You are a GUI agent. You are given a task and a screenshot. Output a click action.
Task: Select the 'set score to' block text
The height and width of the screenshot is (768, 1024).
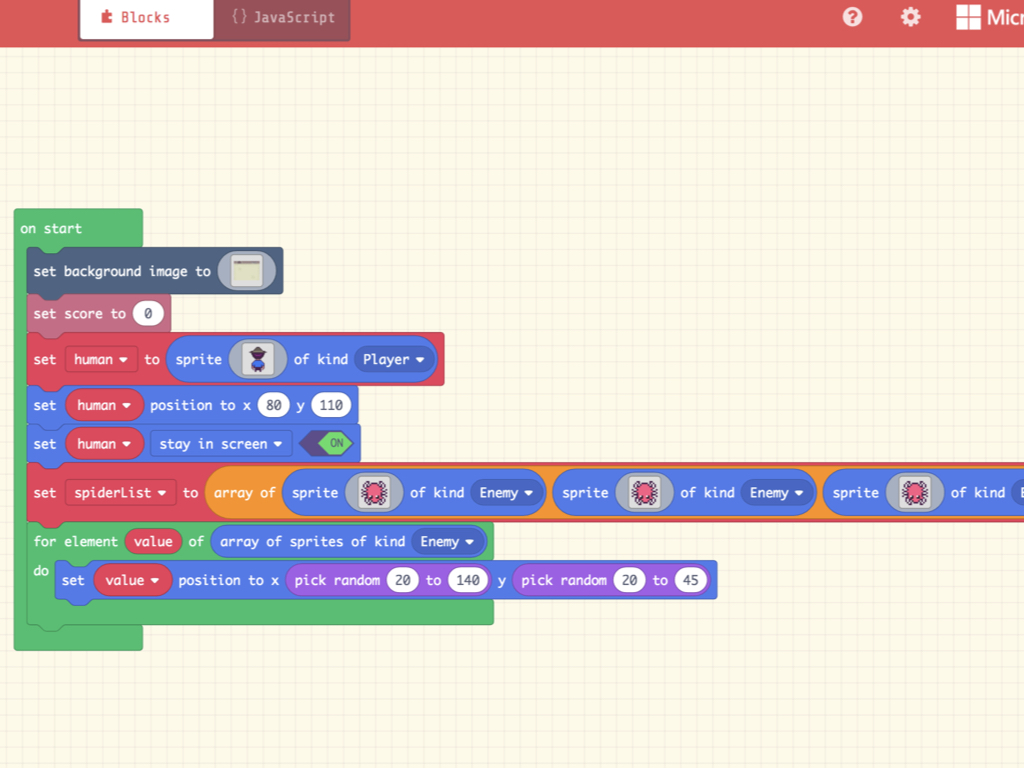(80, 313)
